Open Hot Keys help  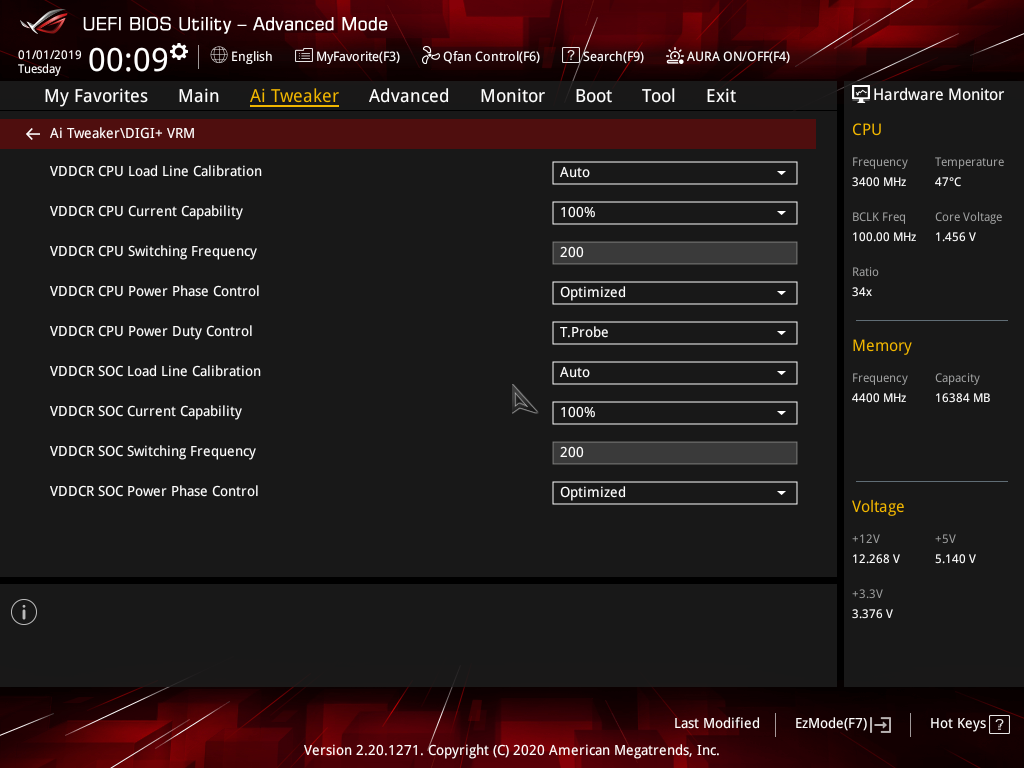969,724
